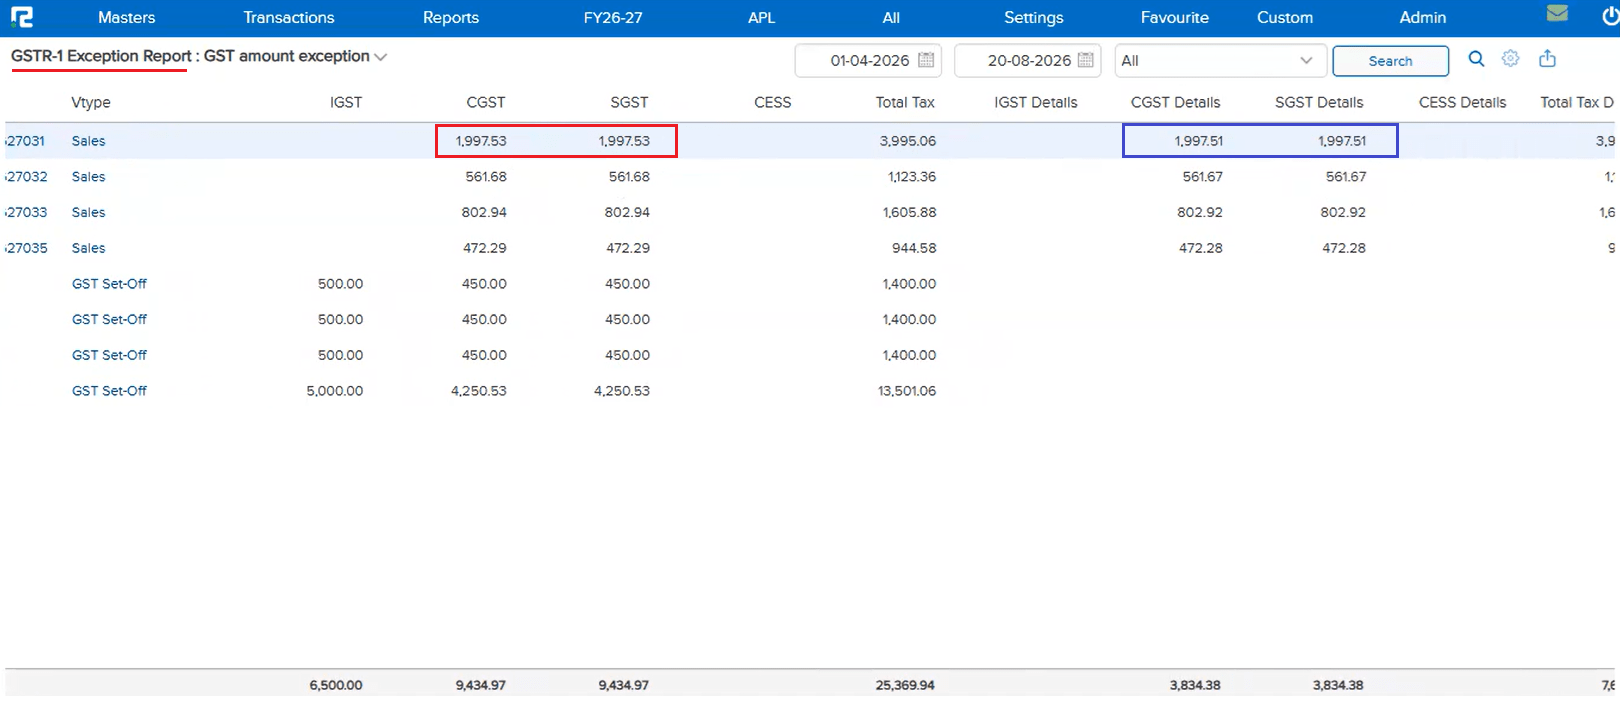Click the CESS Details column header
Screen dimensions: 1620x704
click(x=1462, y=102)
